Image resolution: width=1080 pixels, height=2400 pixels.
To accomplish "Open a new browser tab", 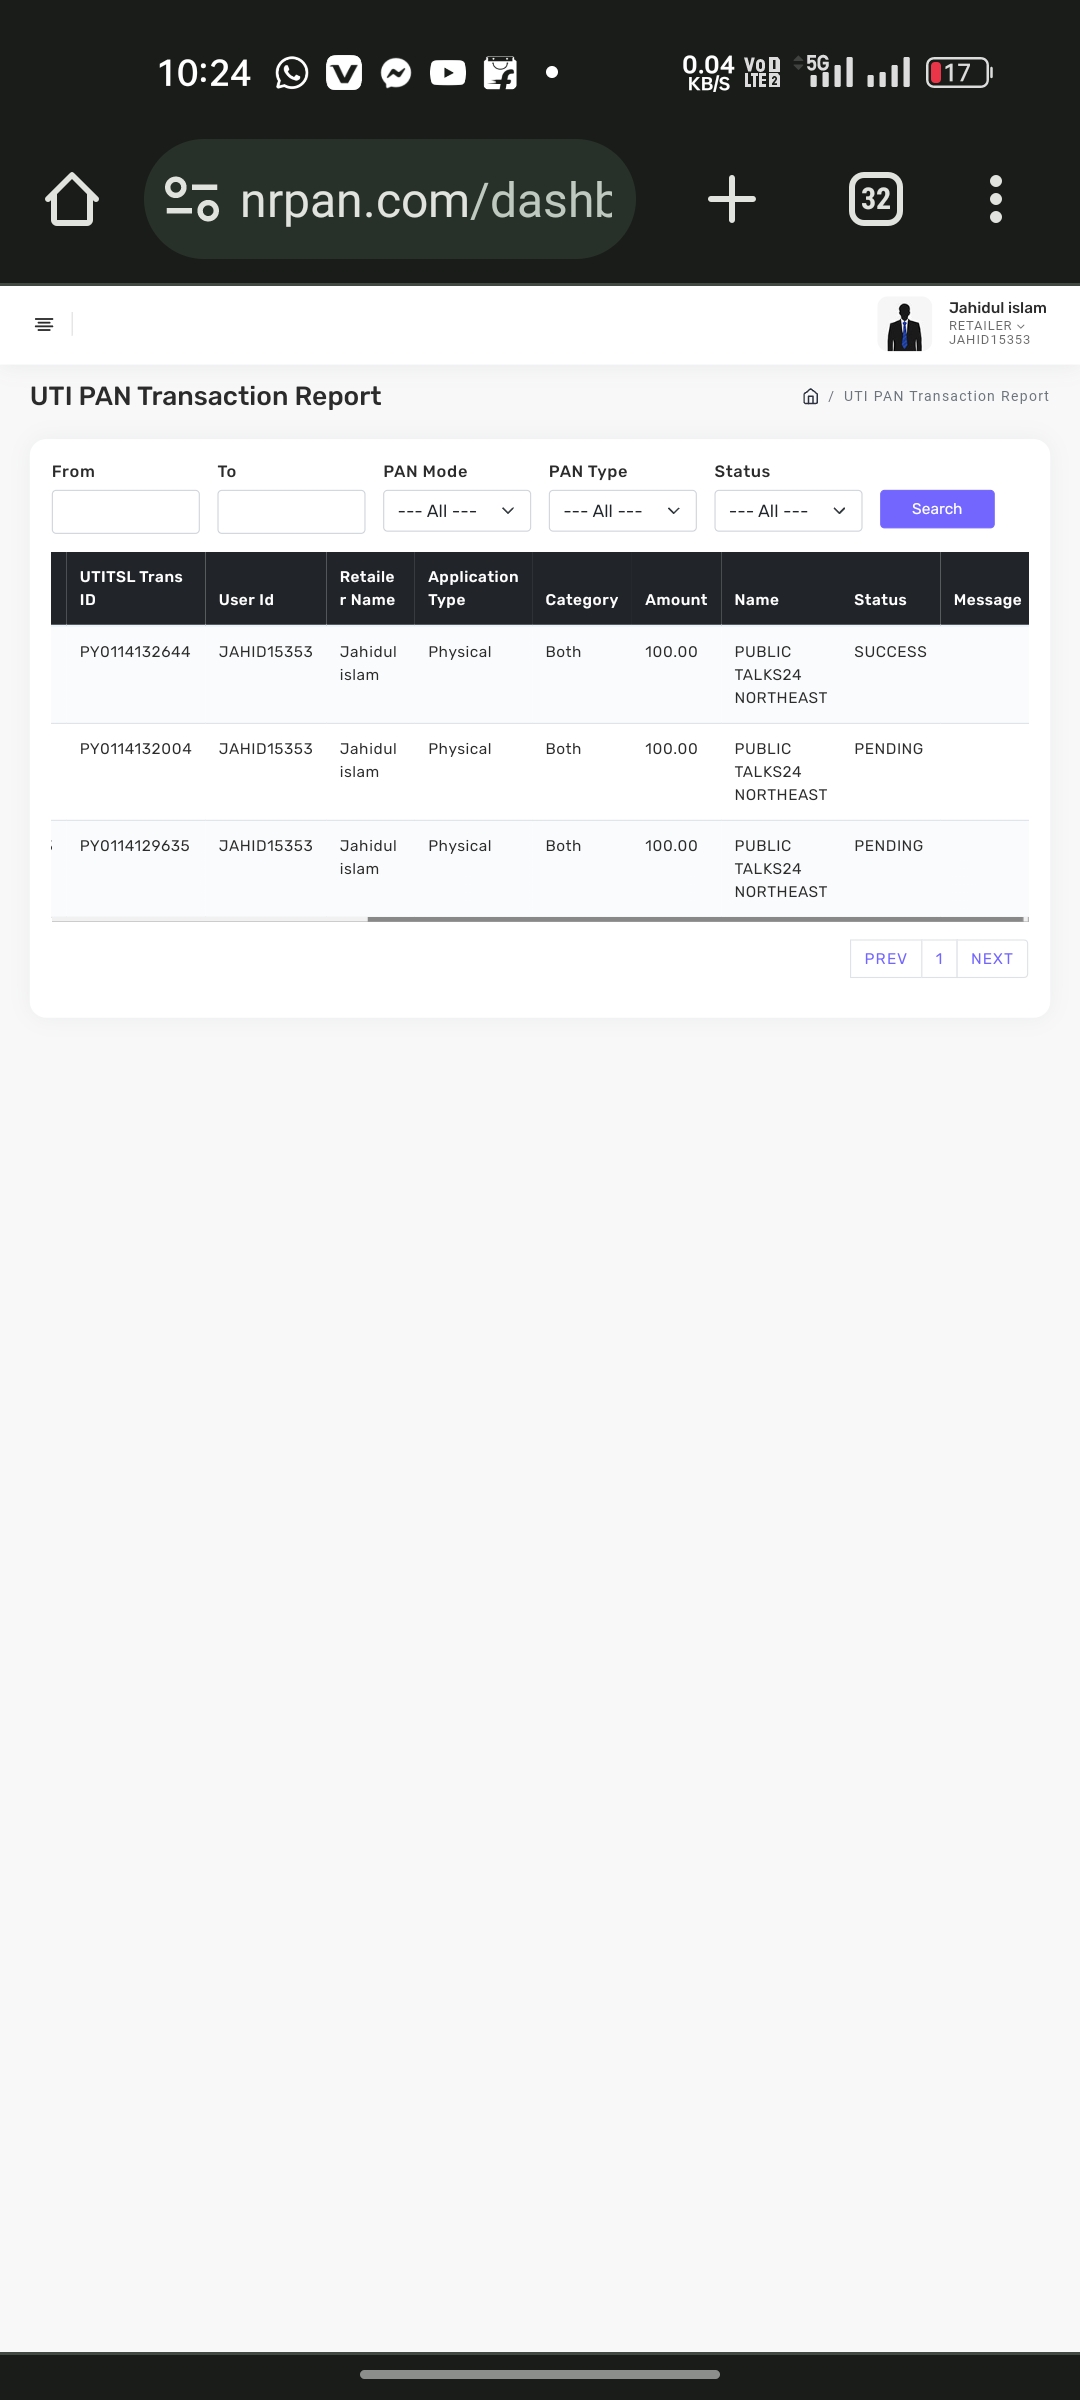I will [x=731, y=199].
